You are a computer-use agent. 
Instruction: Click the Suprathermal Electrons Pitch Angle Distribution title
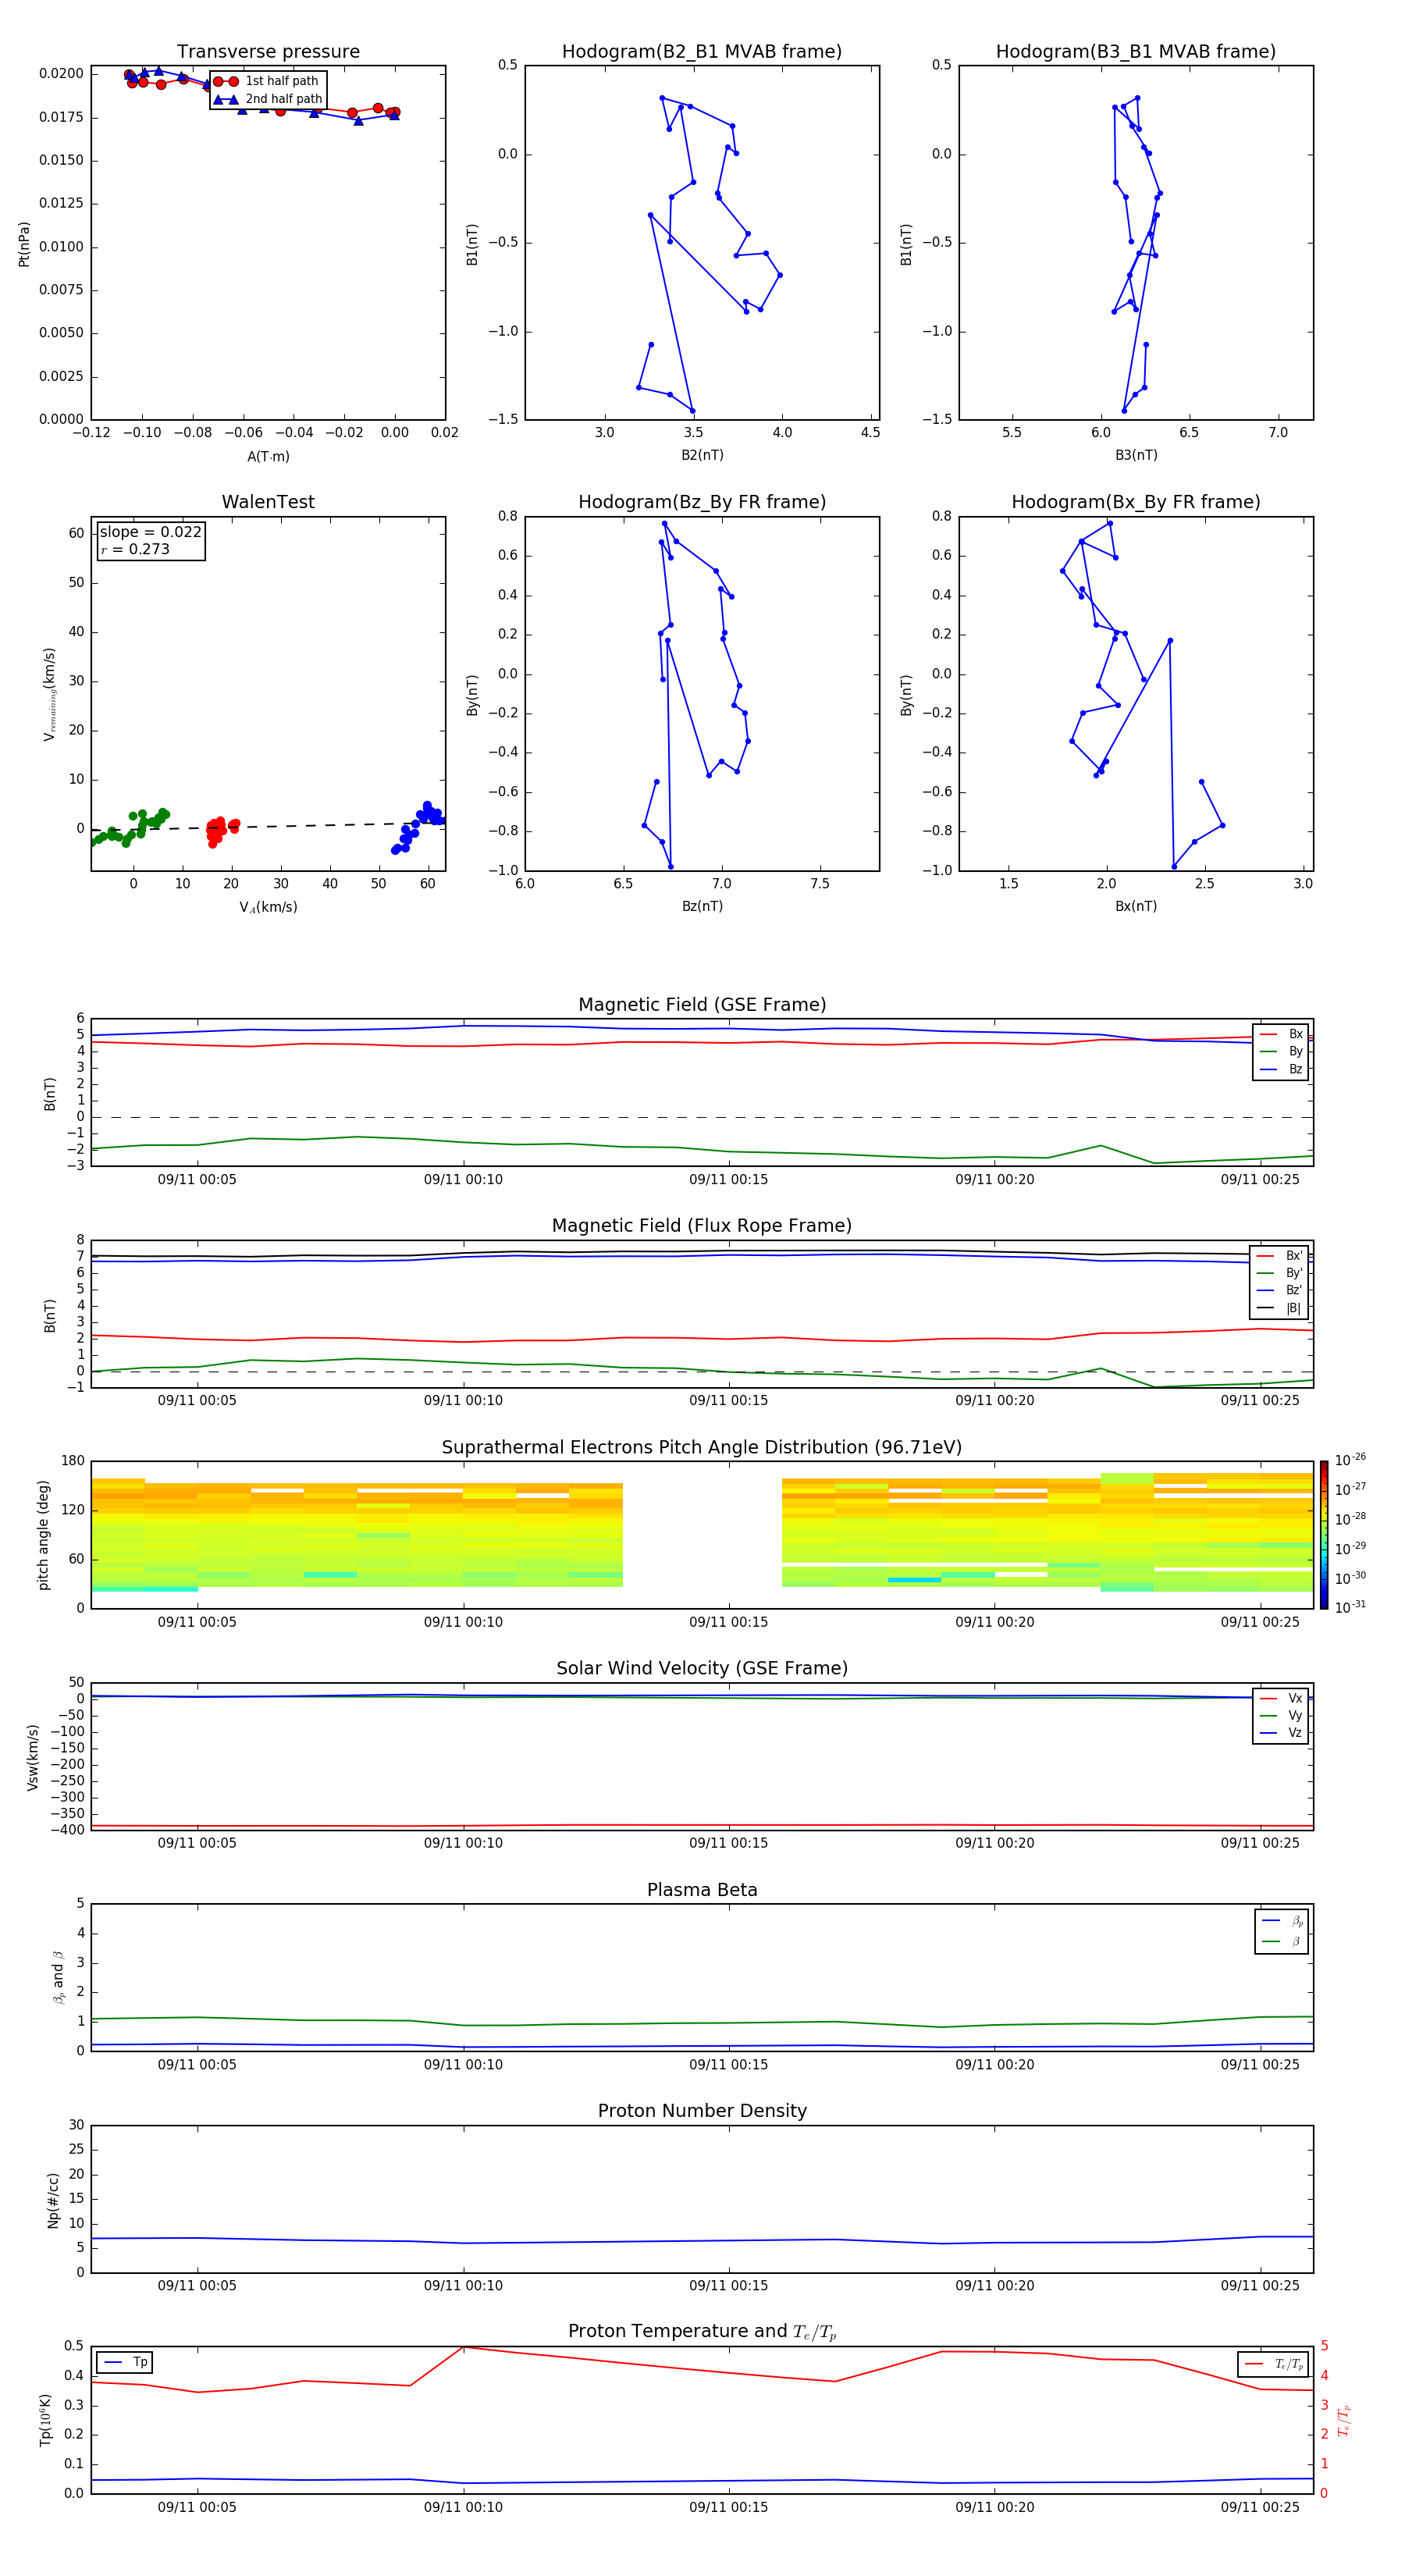point(702,1448)
